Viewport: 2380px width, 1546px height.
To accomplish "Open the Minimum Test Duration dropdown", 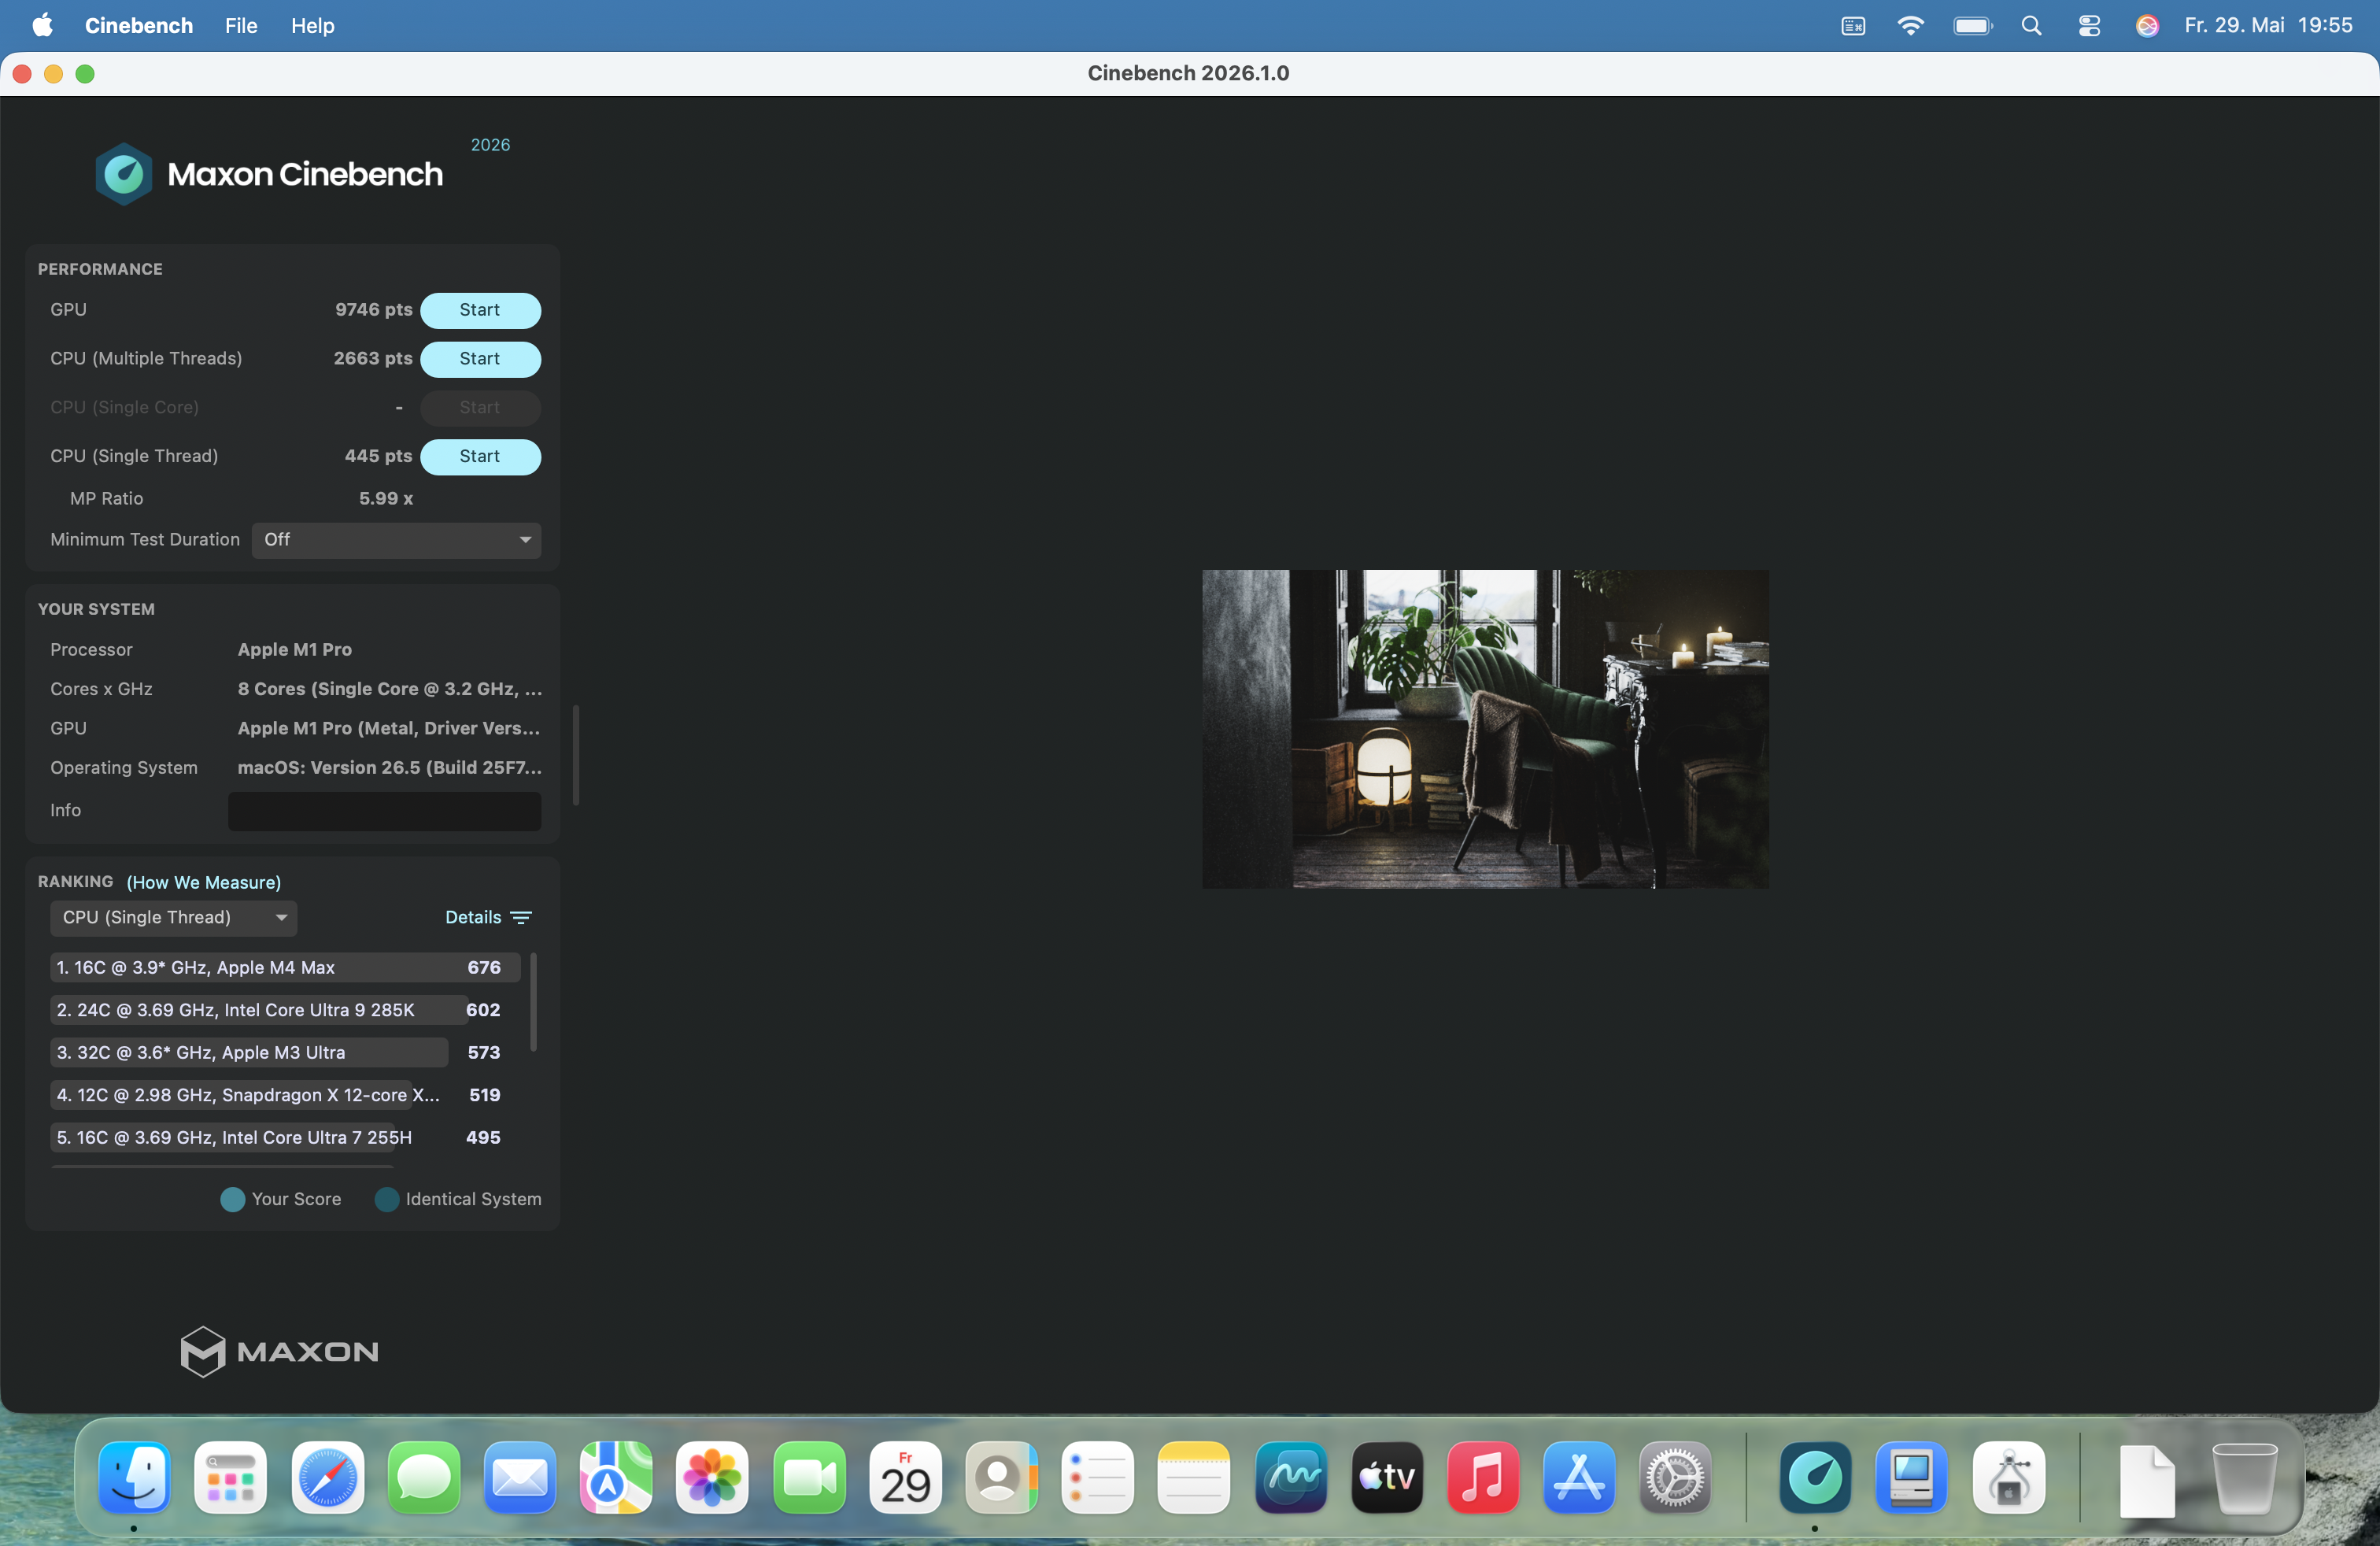I will point(396,540).
